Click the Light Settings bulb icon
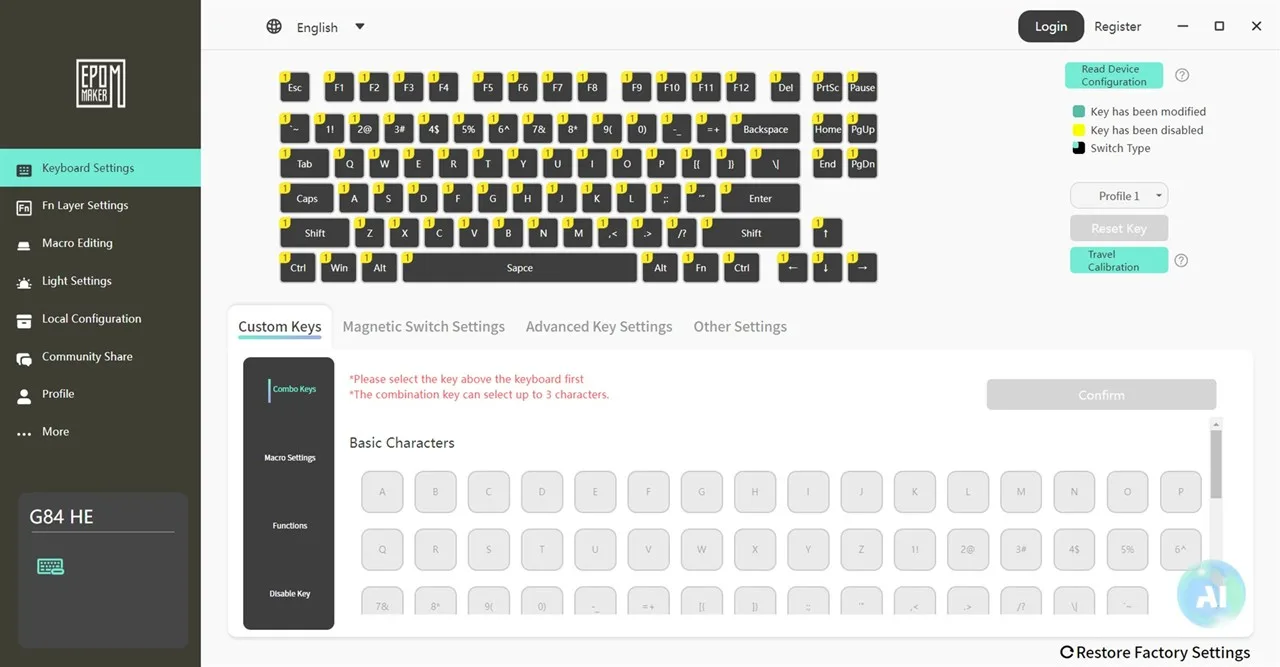The image size is (1280, 667). click(24, 282)
